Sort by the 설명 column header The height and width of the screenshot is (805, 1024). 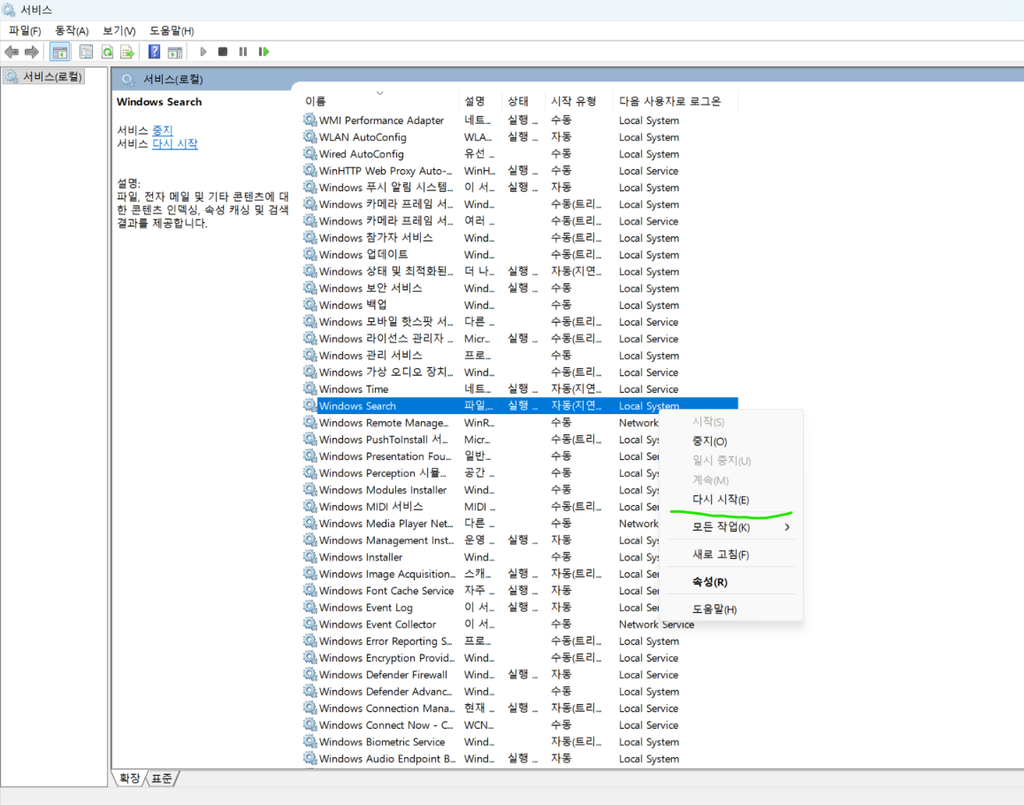click(x=475, y=101)
